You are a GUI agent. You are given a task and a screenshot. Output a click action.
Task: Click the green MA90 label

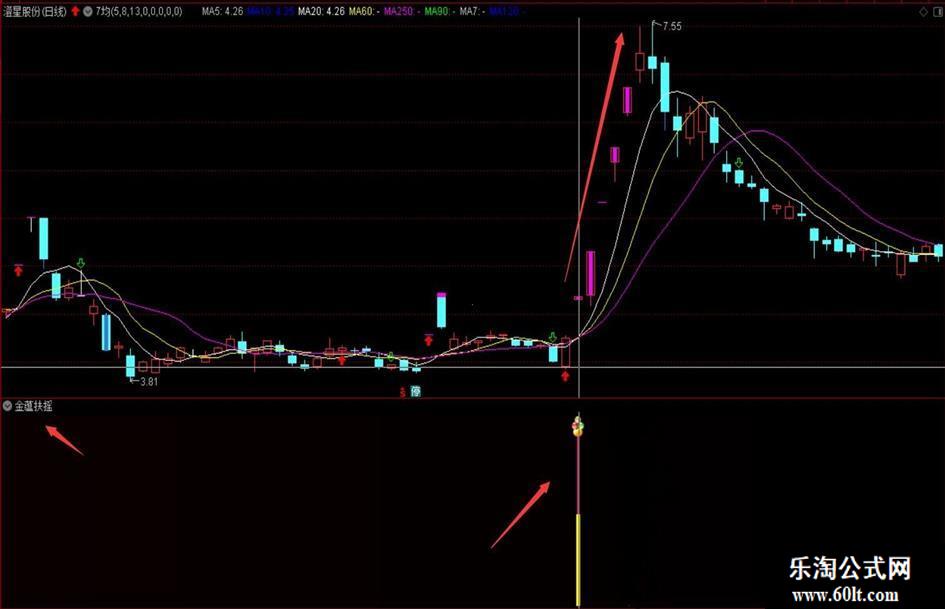(x=440, y=11)
